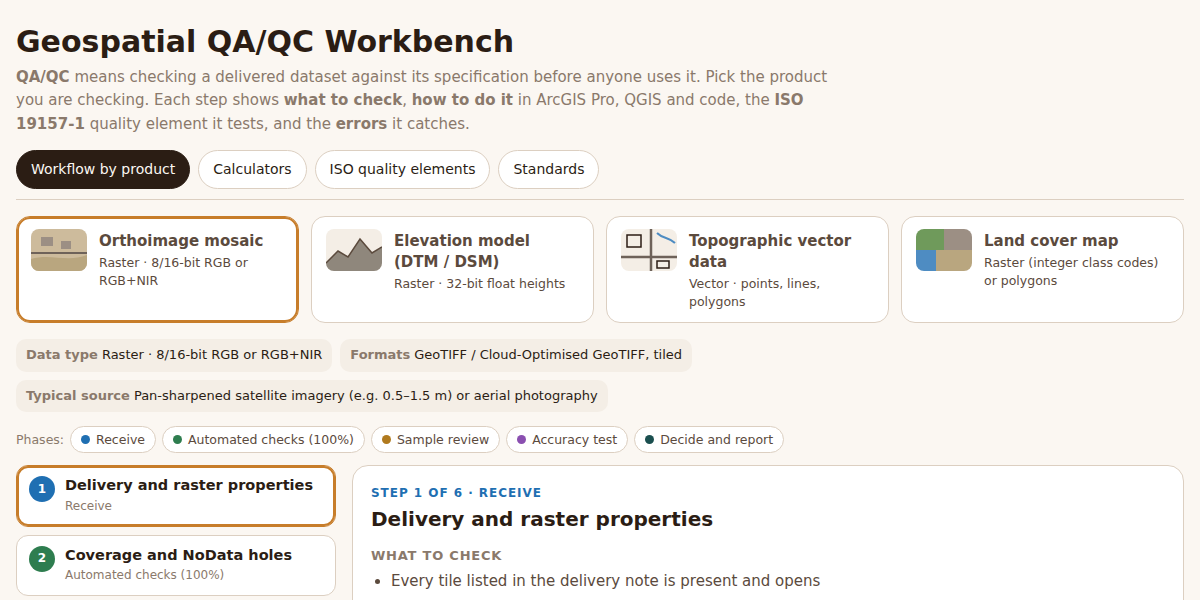Click the Geospatial QA/QC Workbench title

click(x=265, y=42)
